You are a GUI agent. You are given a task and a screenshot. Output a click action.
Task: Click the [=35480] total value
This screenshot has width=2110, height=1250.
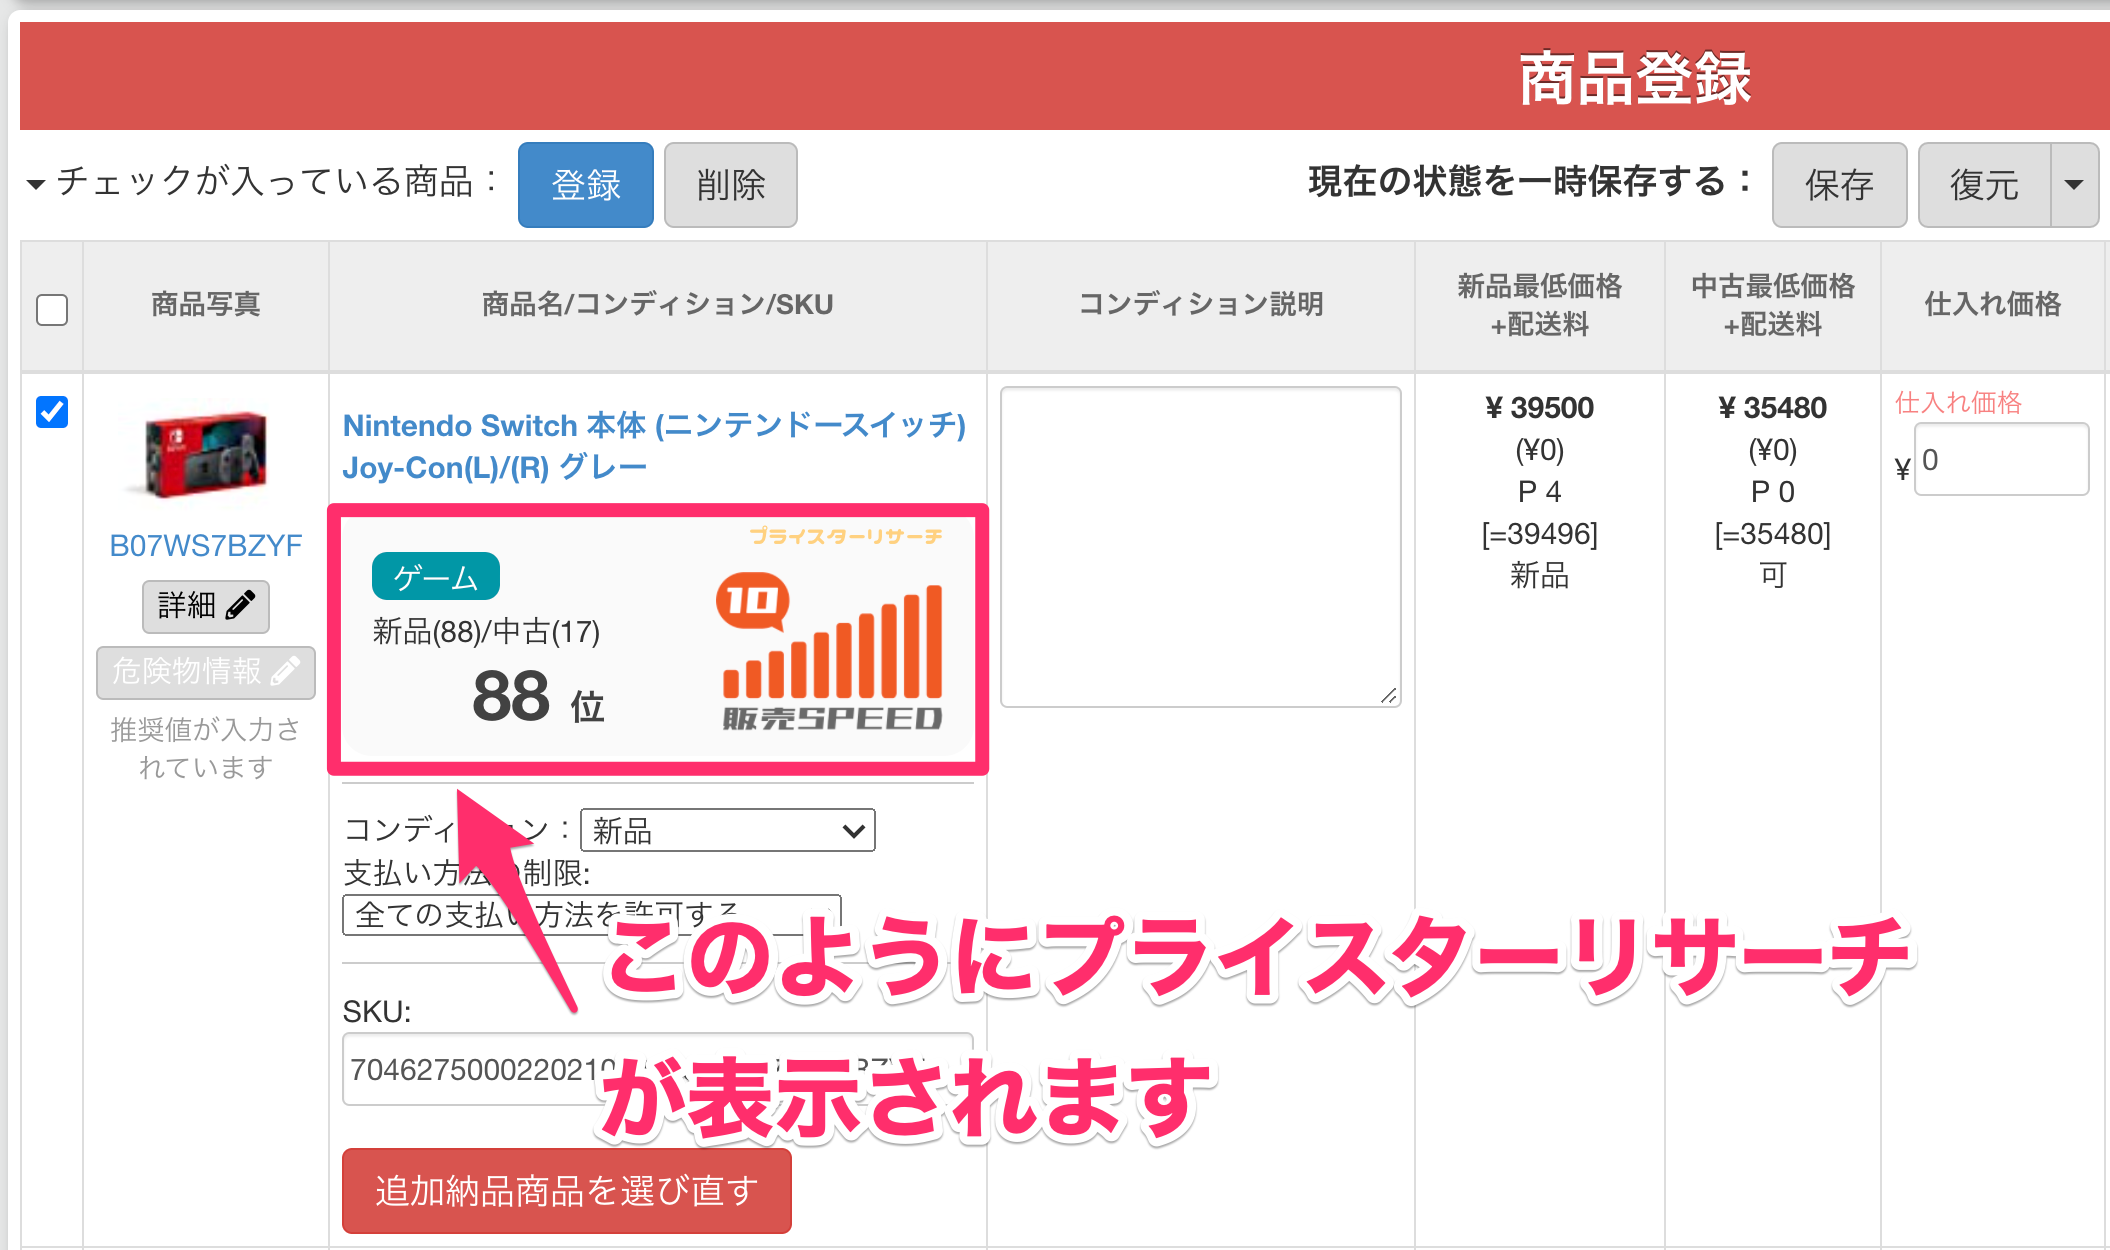1772,534
